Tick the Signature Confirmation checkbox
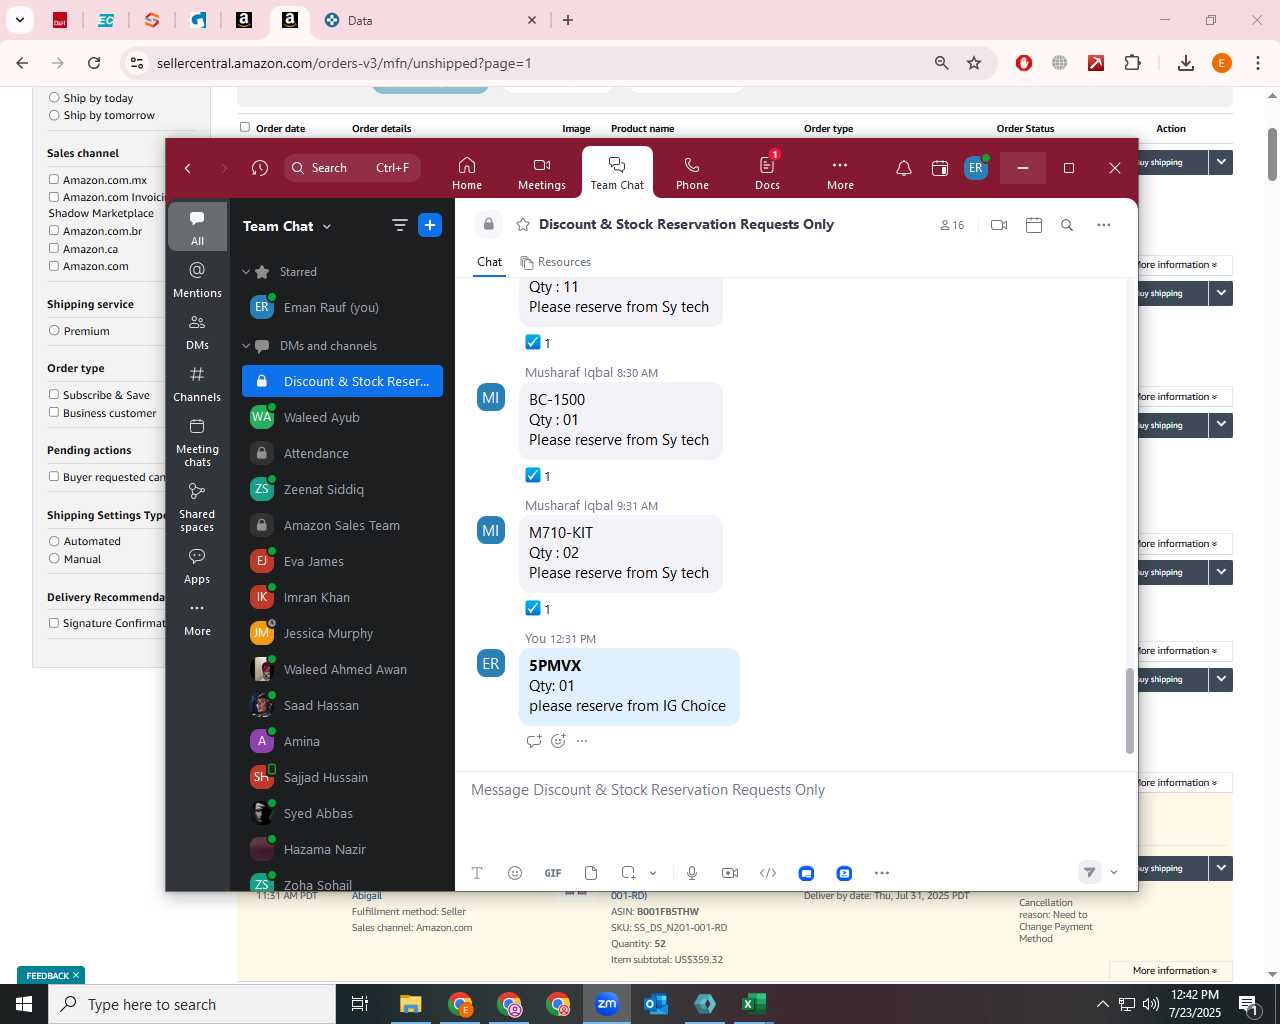 (54, 623)
